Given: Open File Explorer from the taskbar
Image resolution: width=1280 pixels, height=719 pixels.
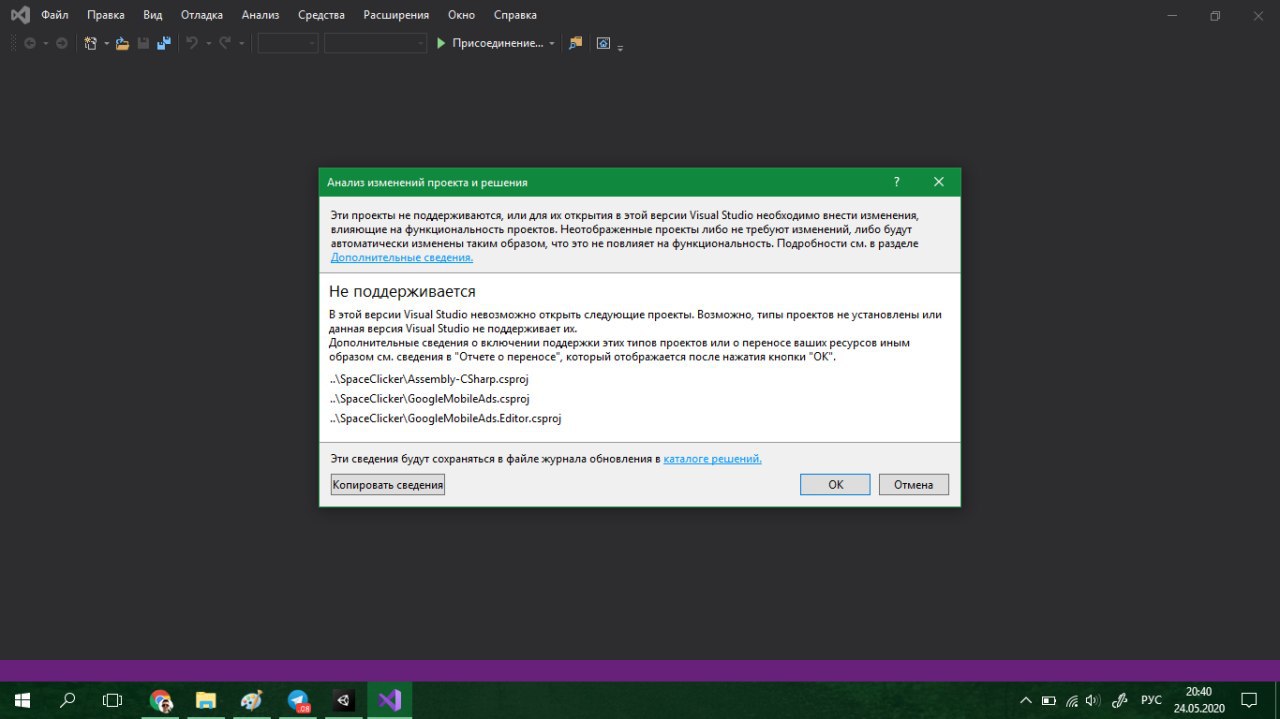Looking at the screenshot, I should (206, 700).
